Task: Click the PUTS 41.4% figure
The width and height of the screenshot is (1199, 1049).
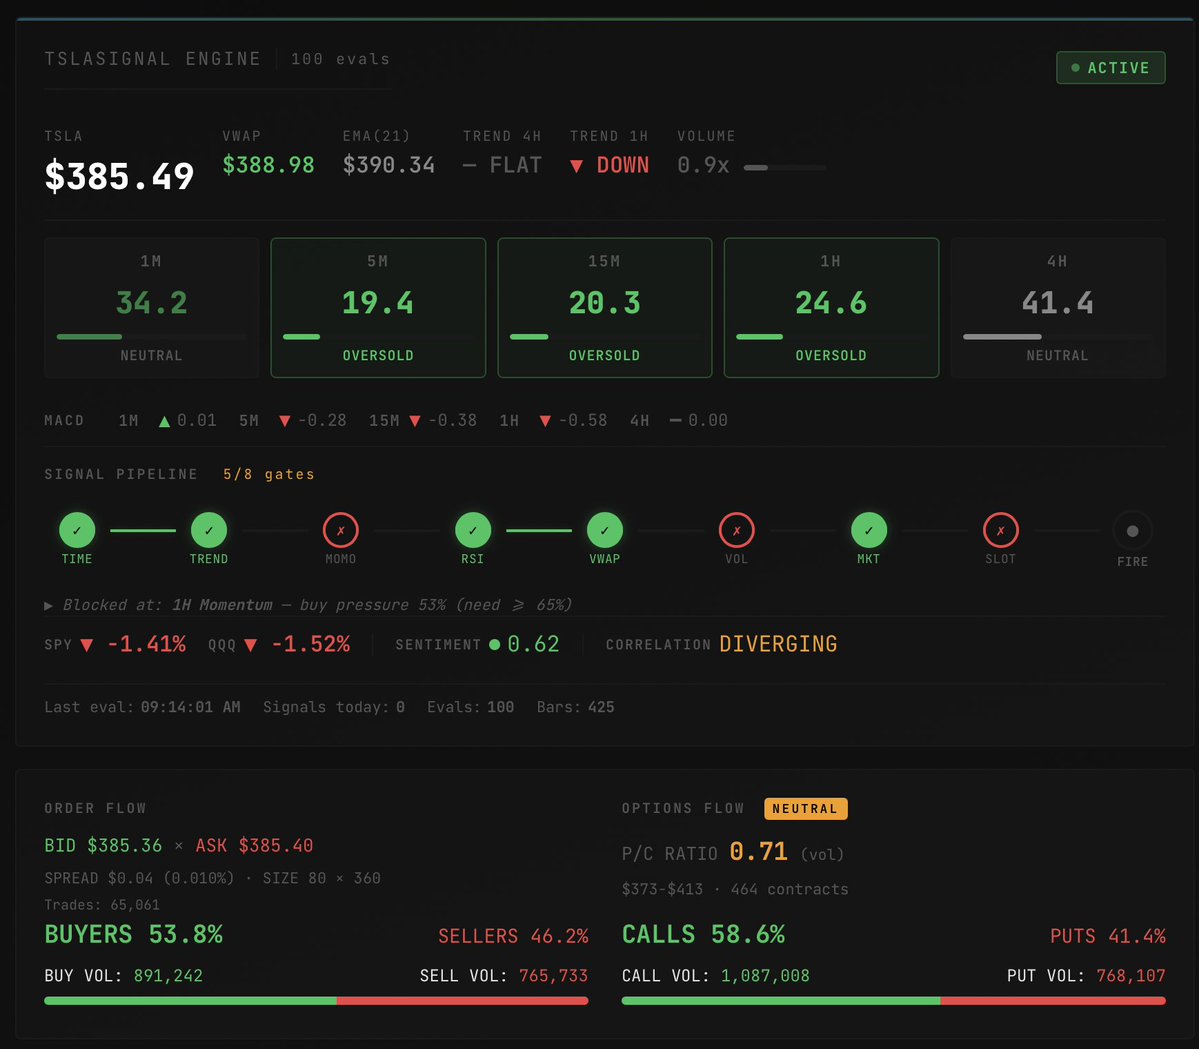Action: pos(1108,936)
